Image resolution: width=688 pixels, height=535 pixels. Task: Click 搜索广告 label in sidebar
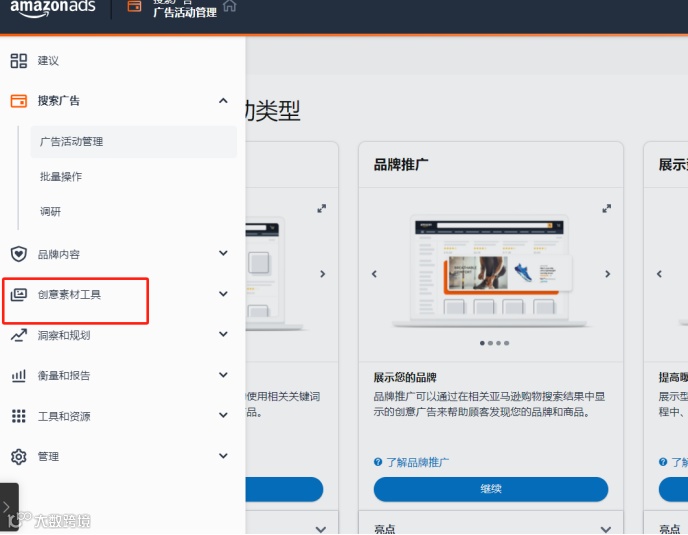point(59,101)
